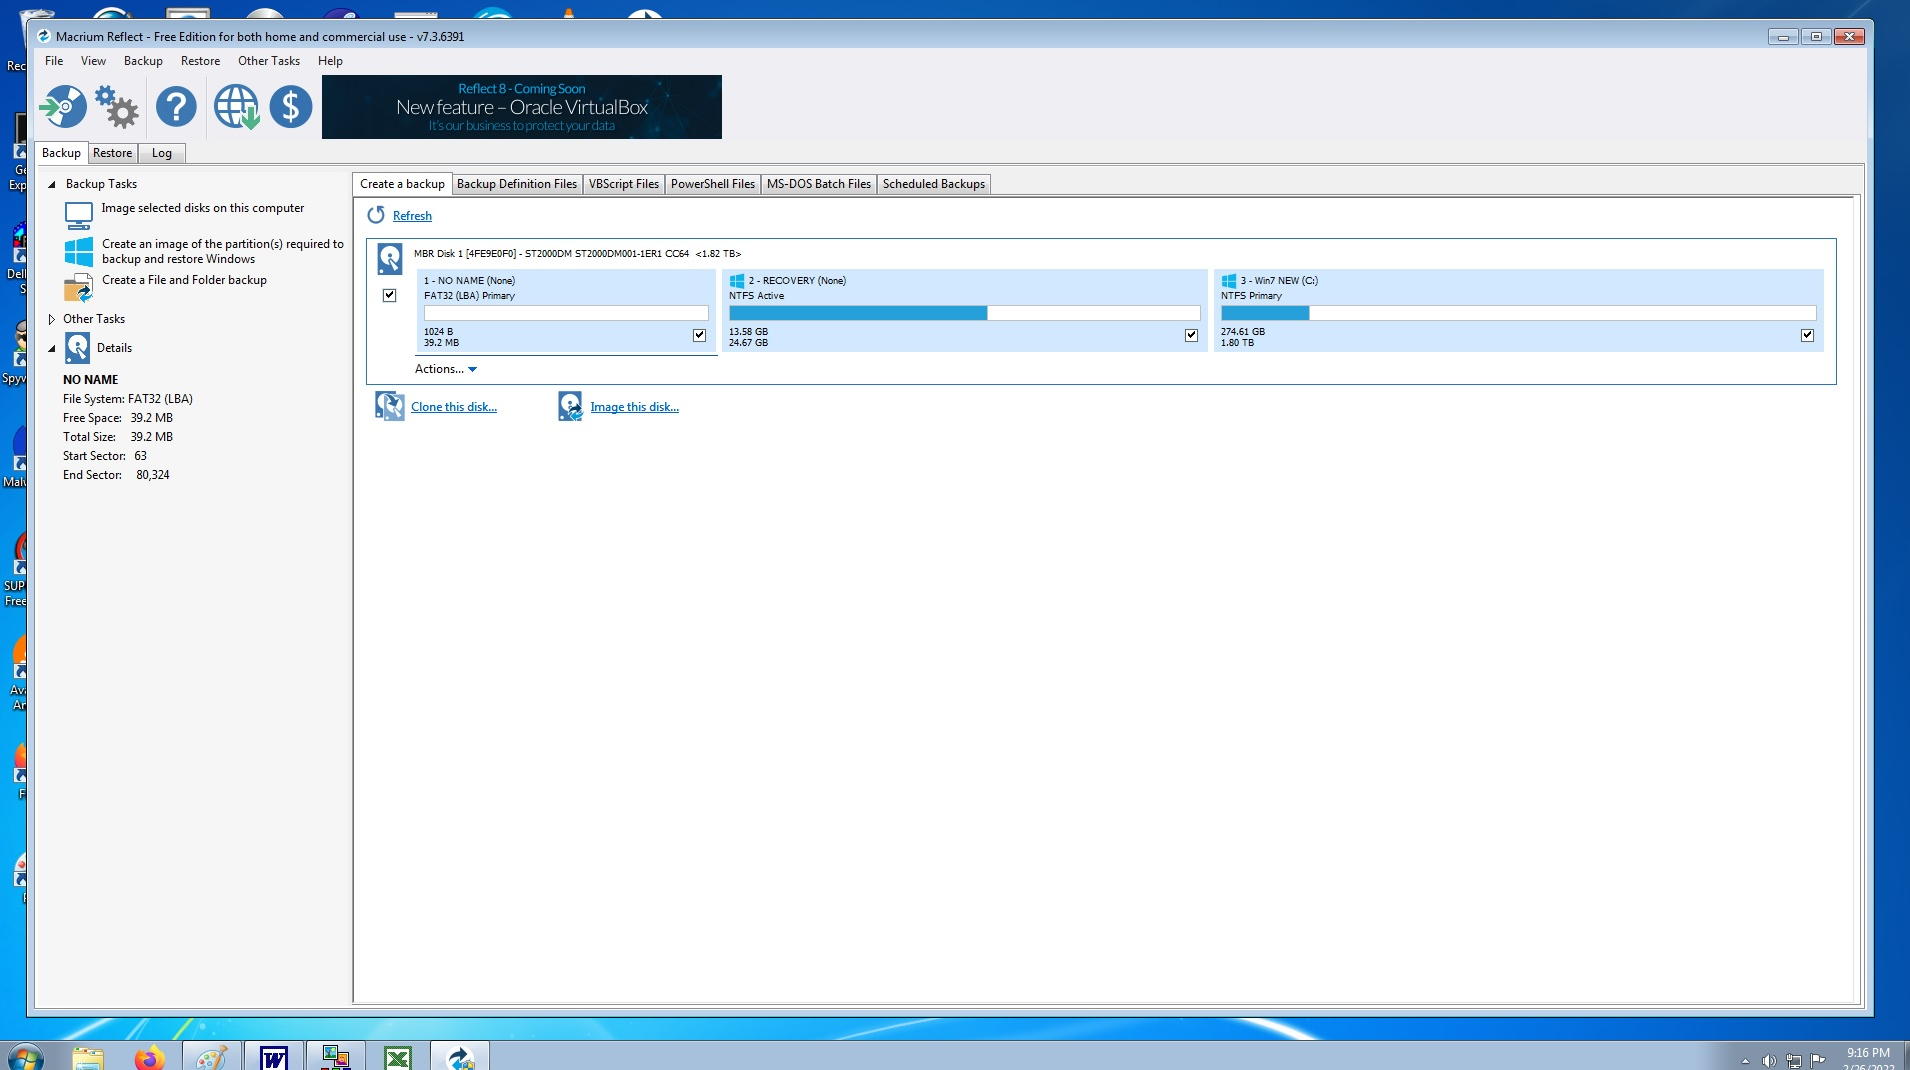Click the Clone this disk link

454,407
